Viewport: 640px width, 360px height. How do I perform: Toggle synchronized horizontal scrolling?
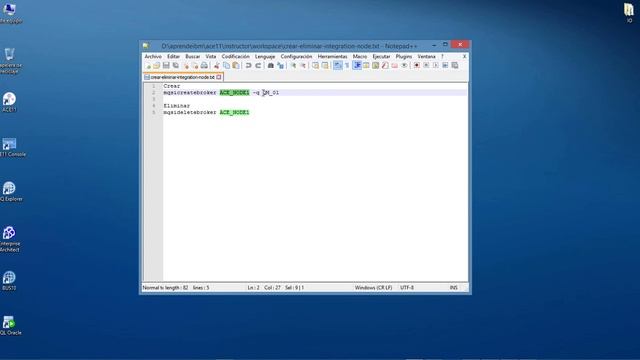click(325, 66)
